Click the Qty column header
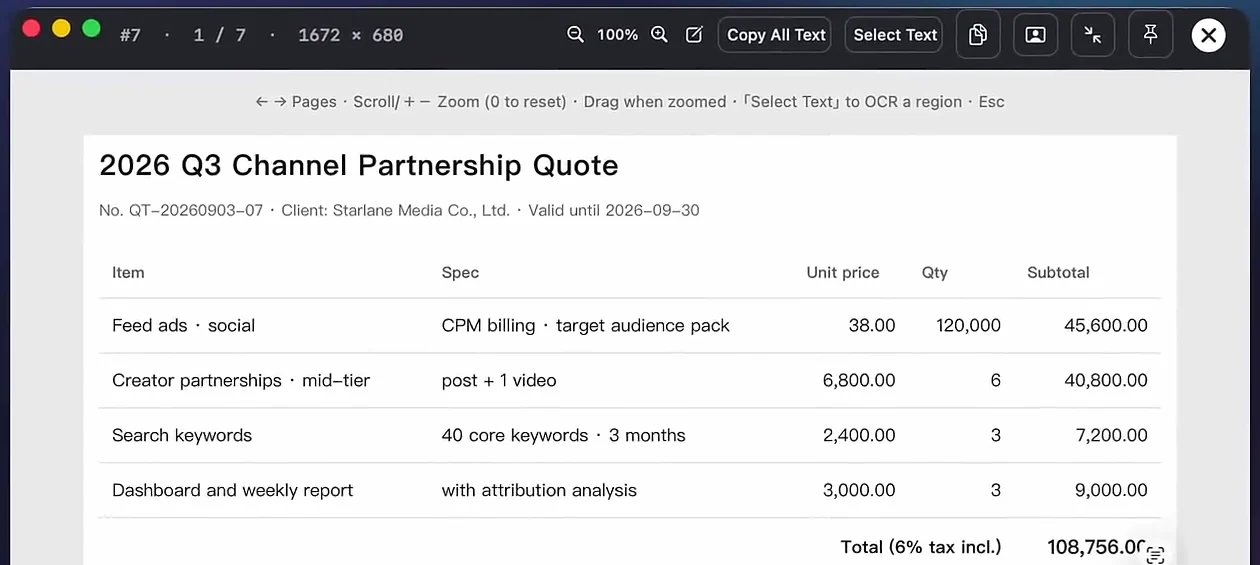 pos(935,272)
